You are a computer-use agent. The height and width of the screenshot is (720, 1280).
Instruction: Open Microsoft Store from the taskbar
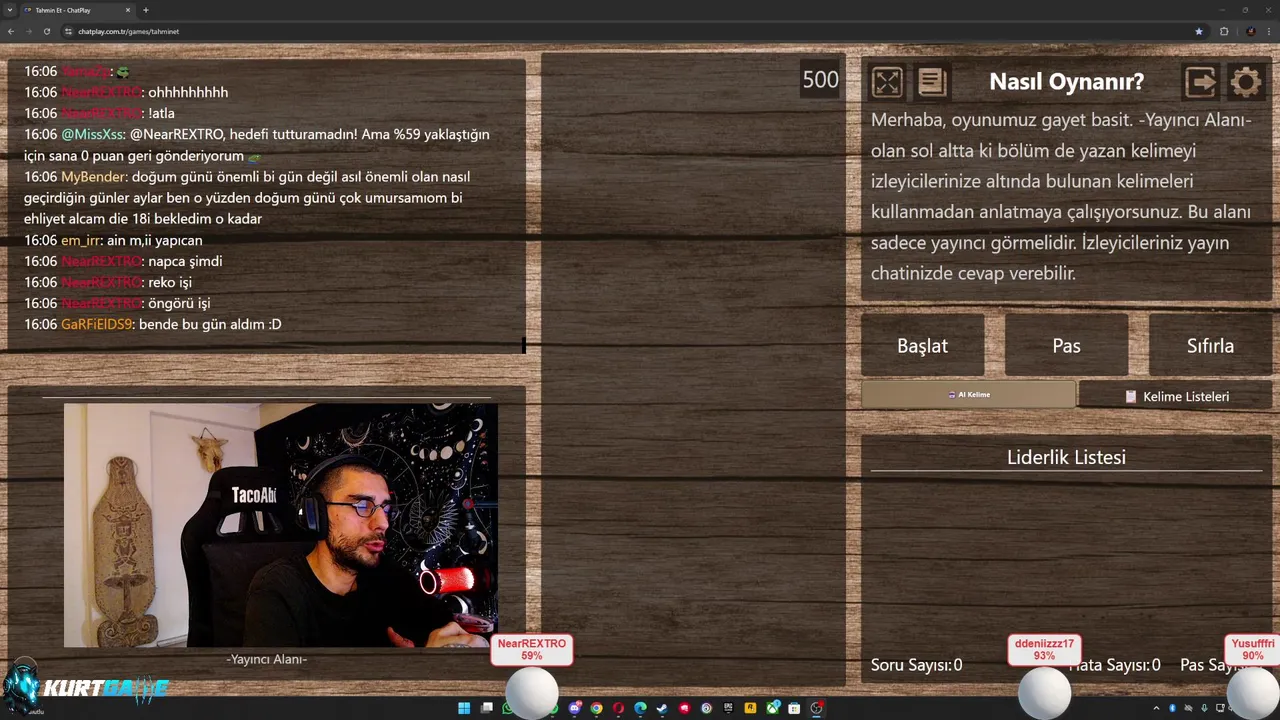(x=794, y=708)
